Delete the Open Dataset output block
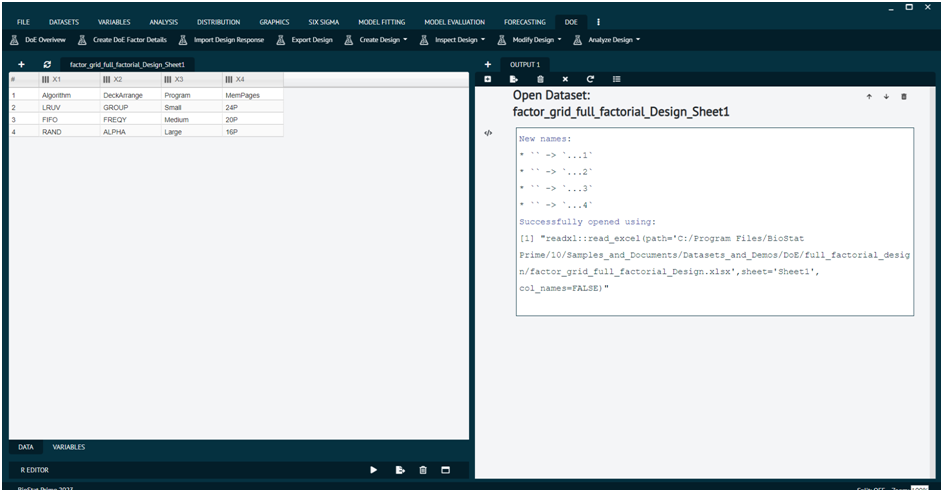This screenshot has height=492, width=943. pos(903,96)
